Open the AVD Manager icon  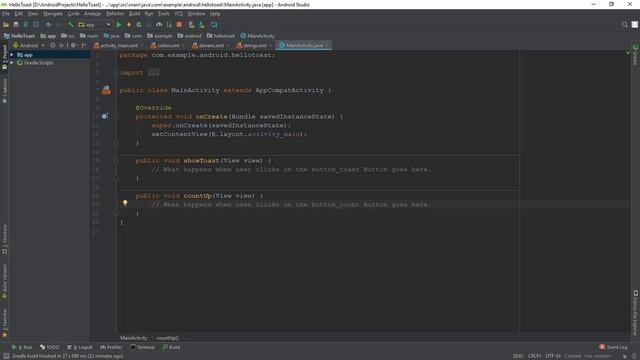(x=191, y=25)
